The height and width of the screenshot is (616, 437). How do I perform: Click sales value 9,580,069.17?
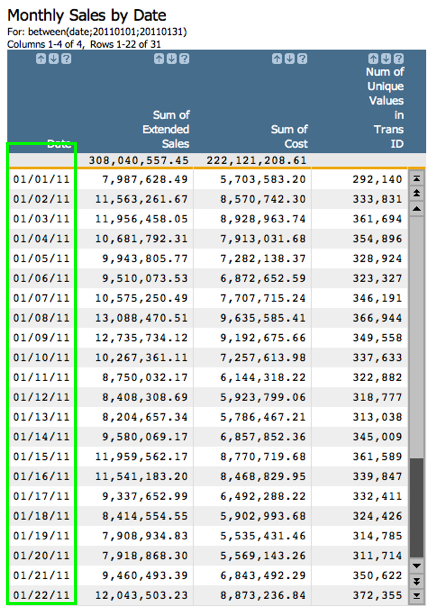(x=145, y=437)
